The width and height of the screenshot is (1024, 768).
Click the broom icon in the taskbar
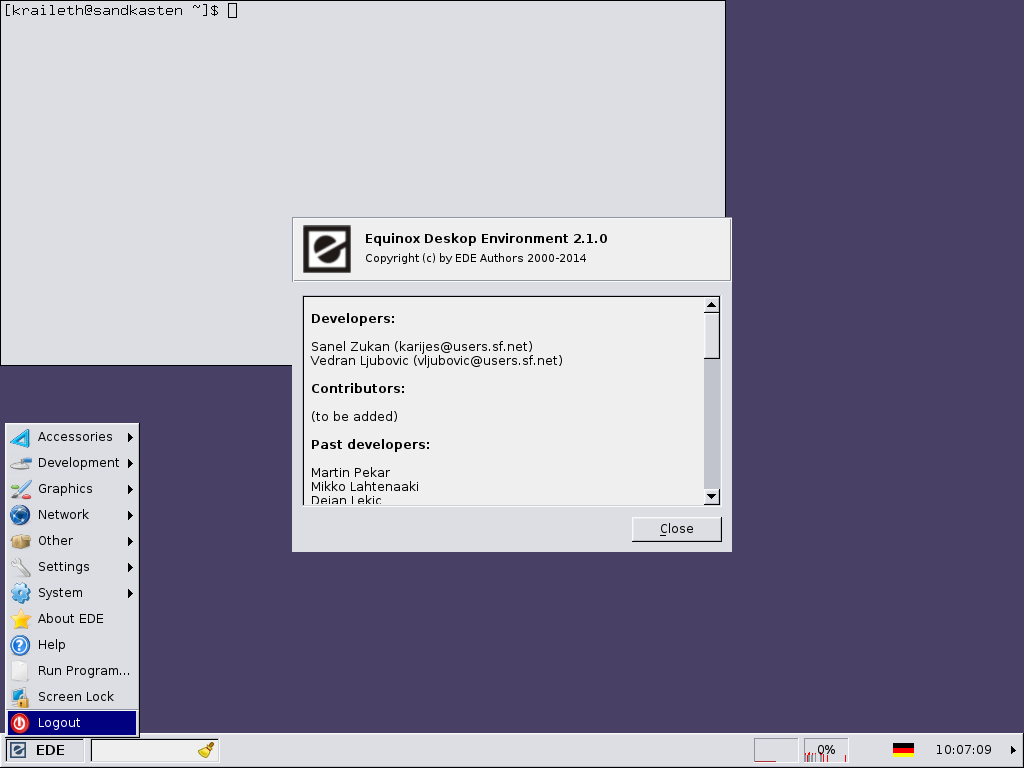coord(206,750)
